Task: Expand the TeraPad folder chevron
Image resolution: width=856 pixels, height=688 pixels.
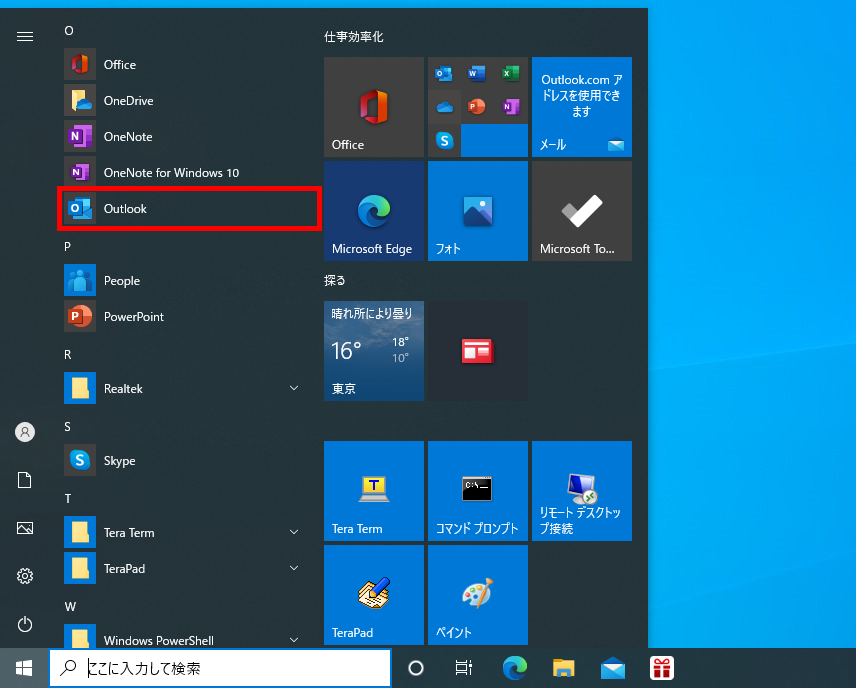Action: [294, 568]
